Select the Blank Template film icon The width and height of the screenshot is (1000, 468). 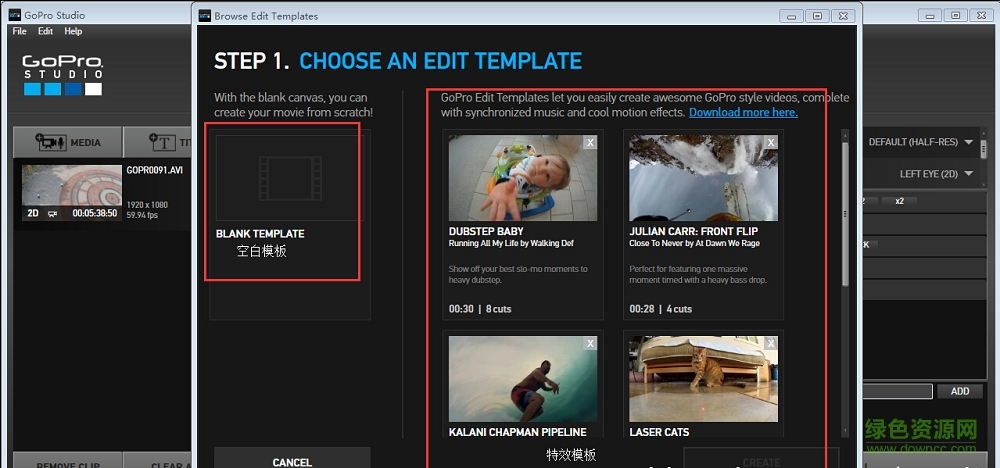point(289,175)
